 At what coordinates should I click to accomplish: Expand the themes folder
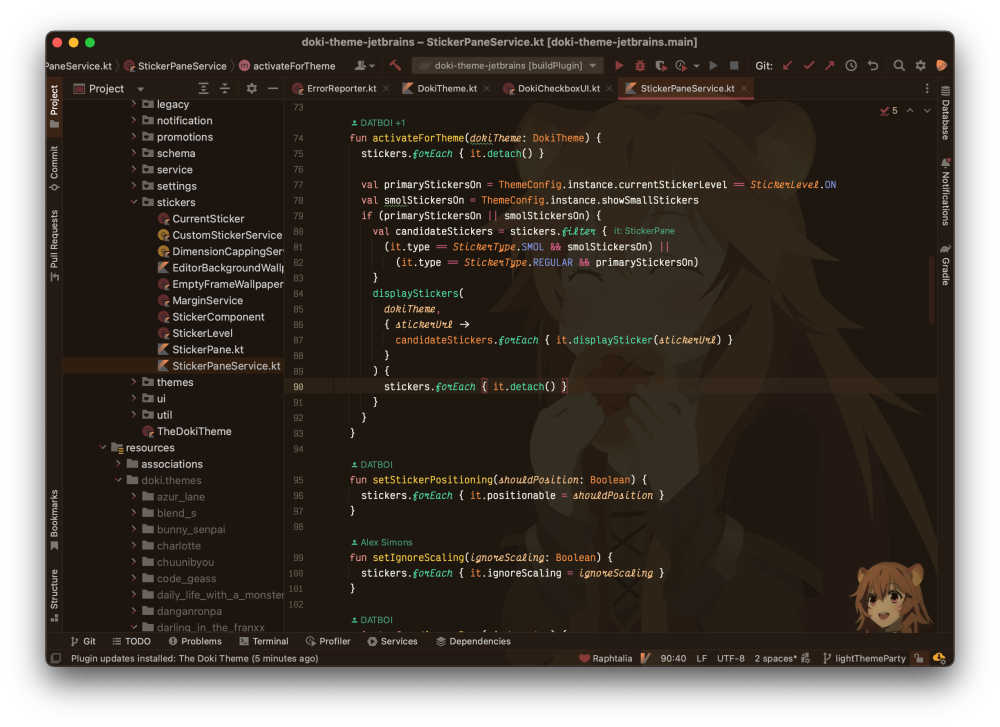[134, 382]
